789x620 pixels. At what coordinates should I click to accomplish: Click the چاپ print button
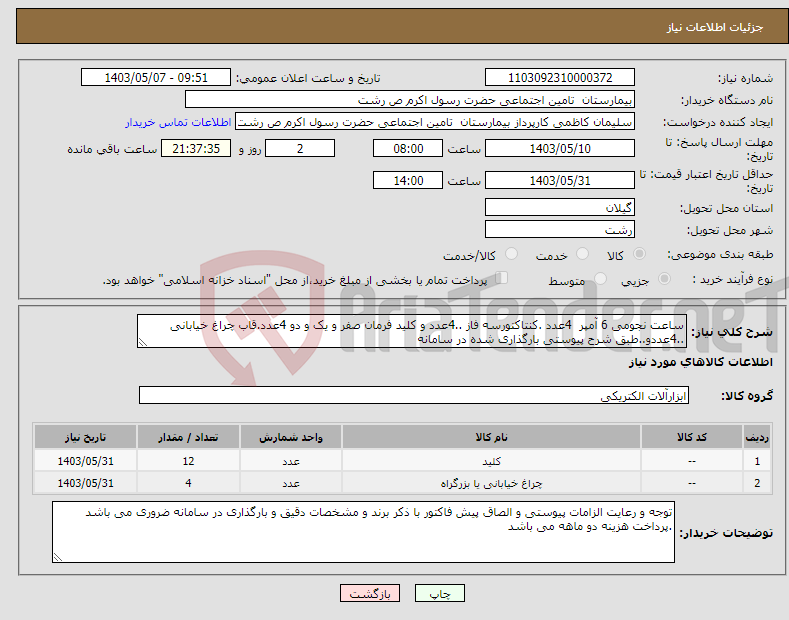[x=440, y=593]
